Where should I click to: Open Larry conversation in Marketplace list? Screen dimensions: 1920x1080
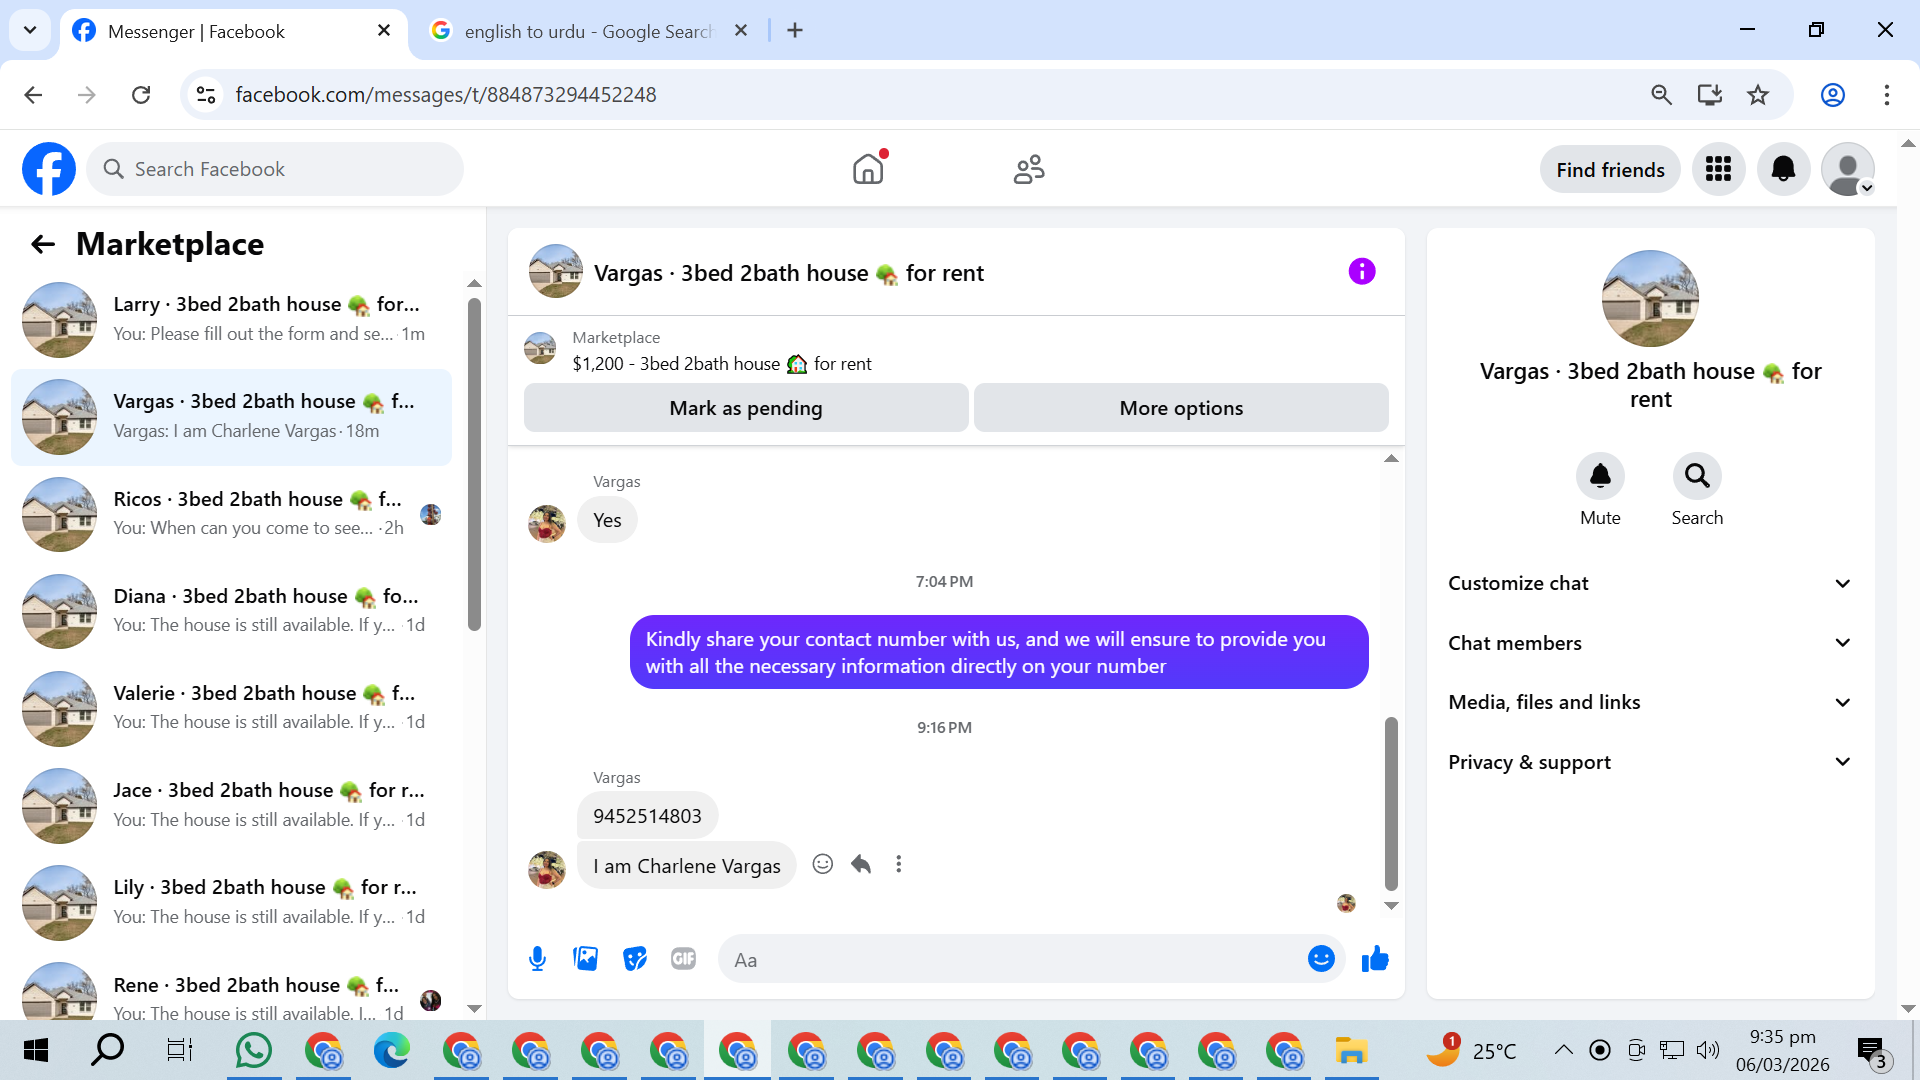tap(232, 319)
